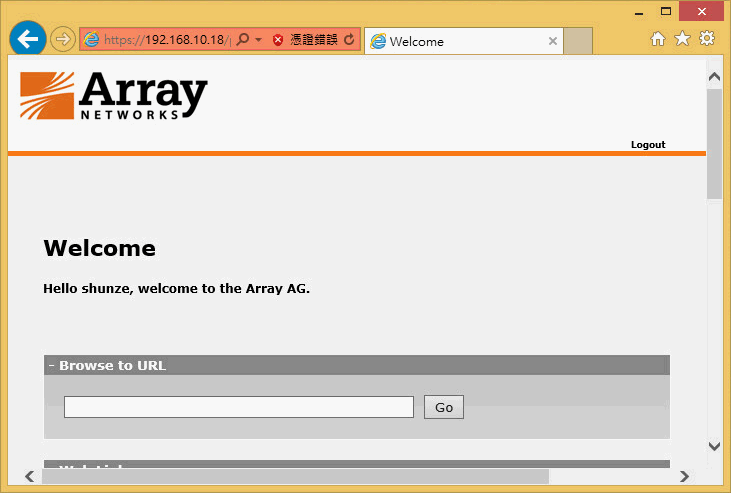This screenshot has width=731, height=493.
Task: Click the page refresh icon
Action: 349,39
